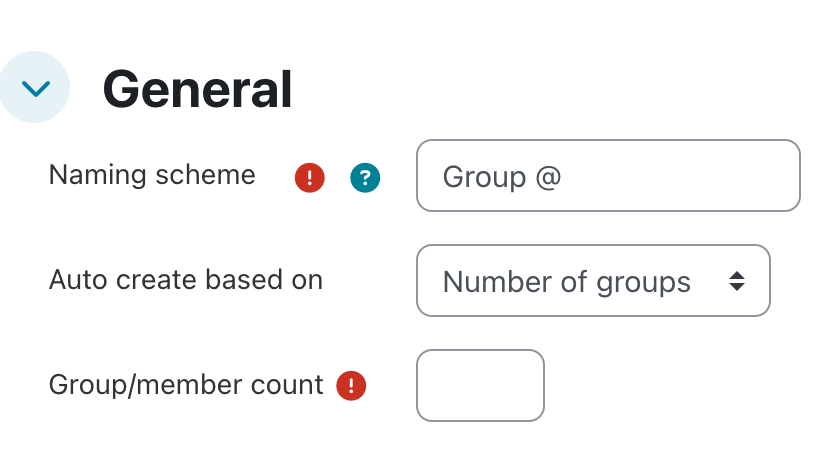This screenshot has width=827, height=449.
Task: Click the Naming scheme label
Action: 152,175
